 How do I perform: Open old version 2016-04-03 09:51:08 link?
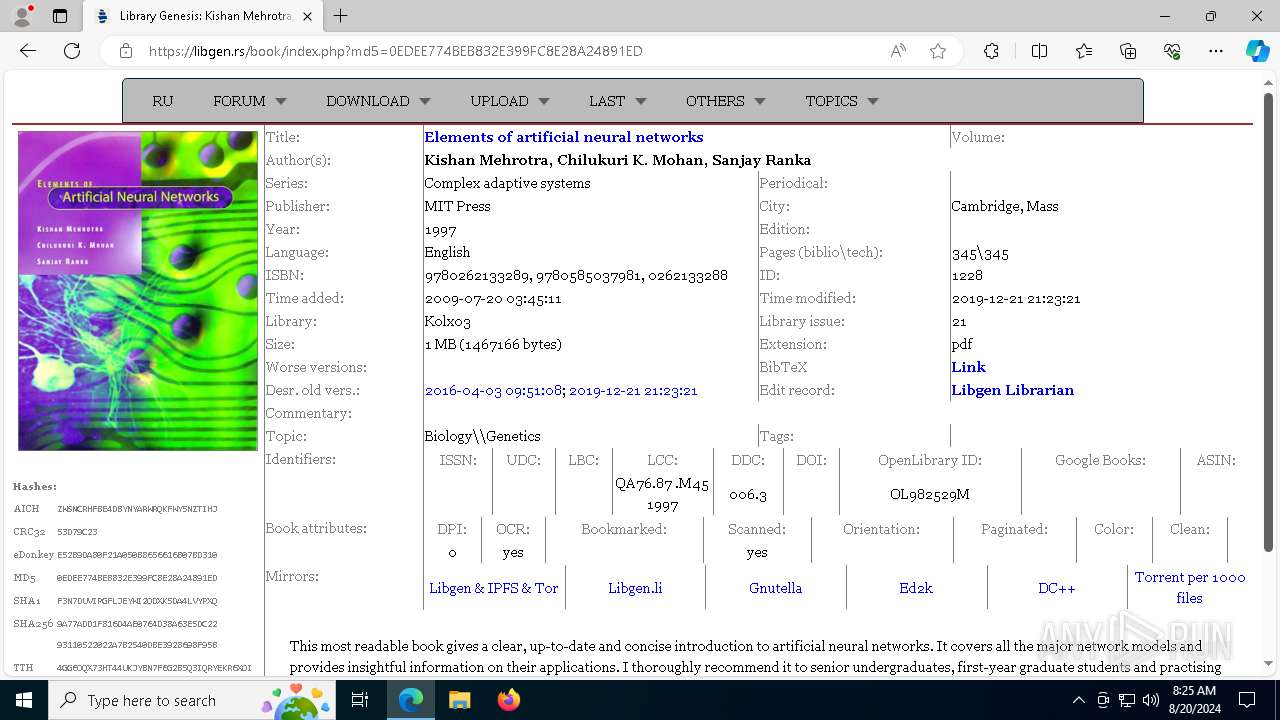click(x=494, y=390)
